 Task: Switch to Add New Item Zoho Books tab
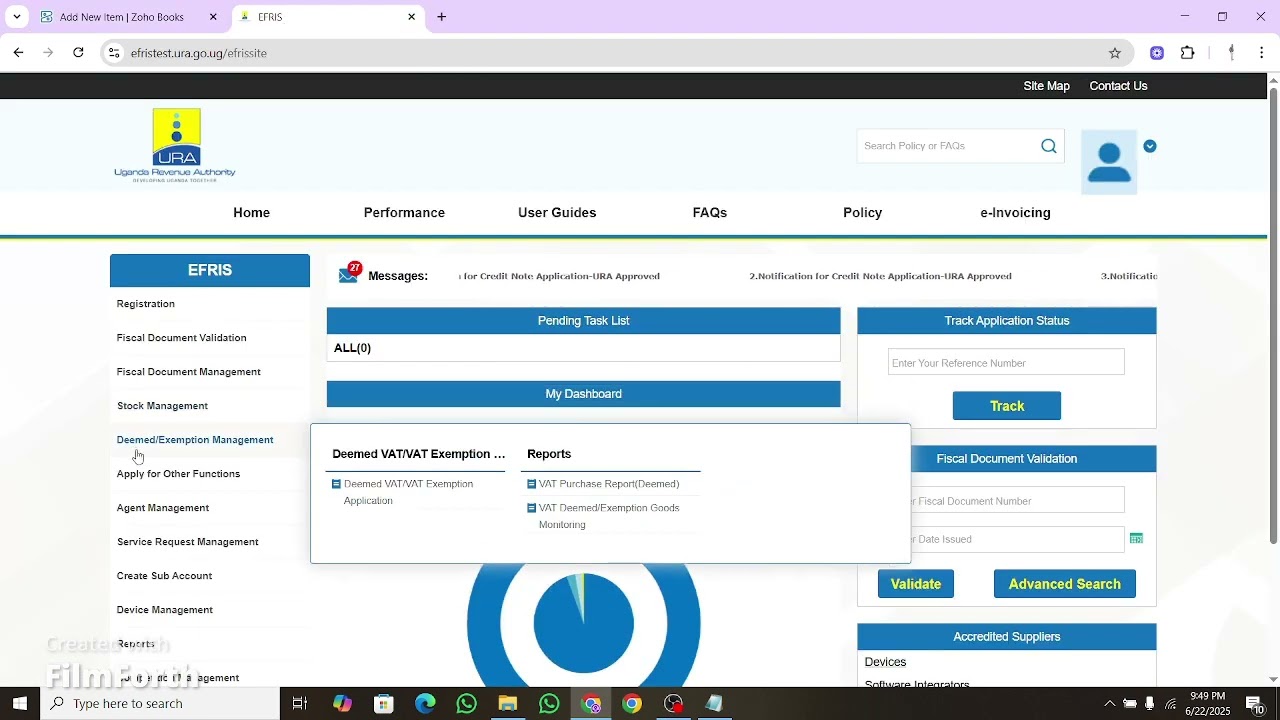[x=130, y=17]
